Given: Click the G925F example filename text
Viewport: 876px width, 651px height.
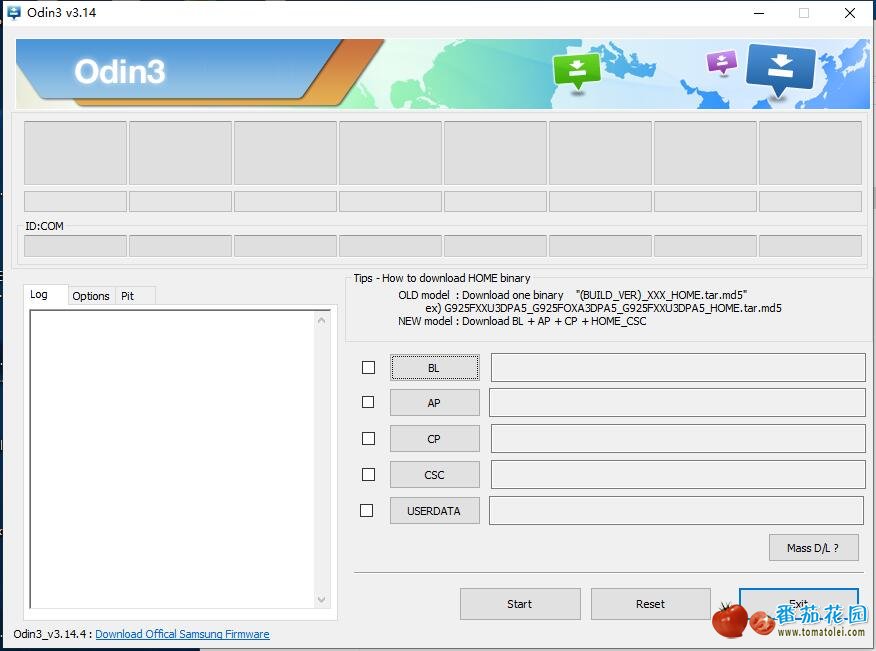Looking at the screenshot, I should click(613, 308).
